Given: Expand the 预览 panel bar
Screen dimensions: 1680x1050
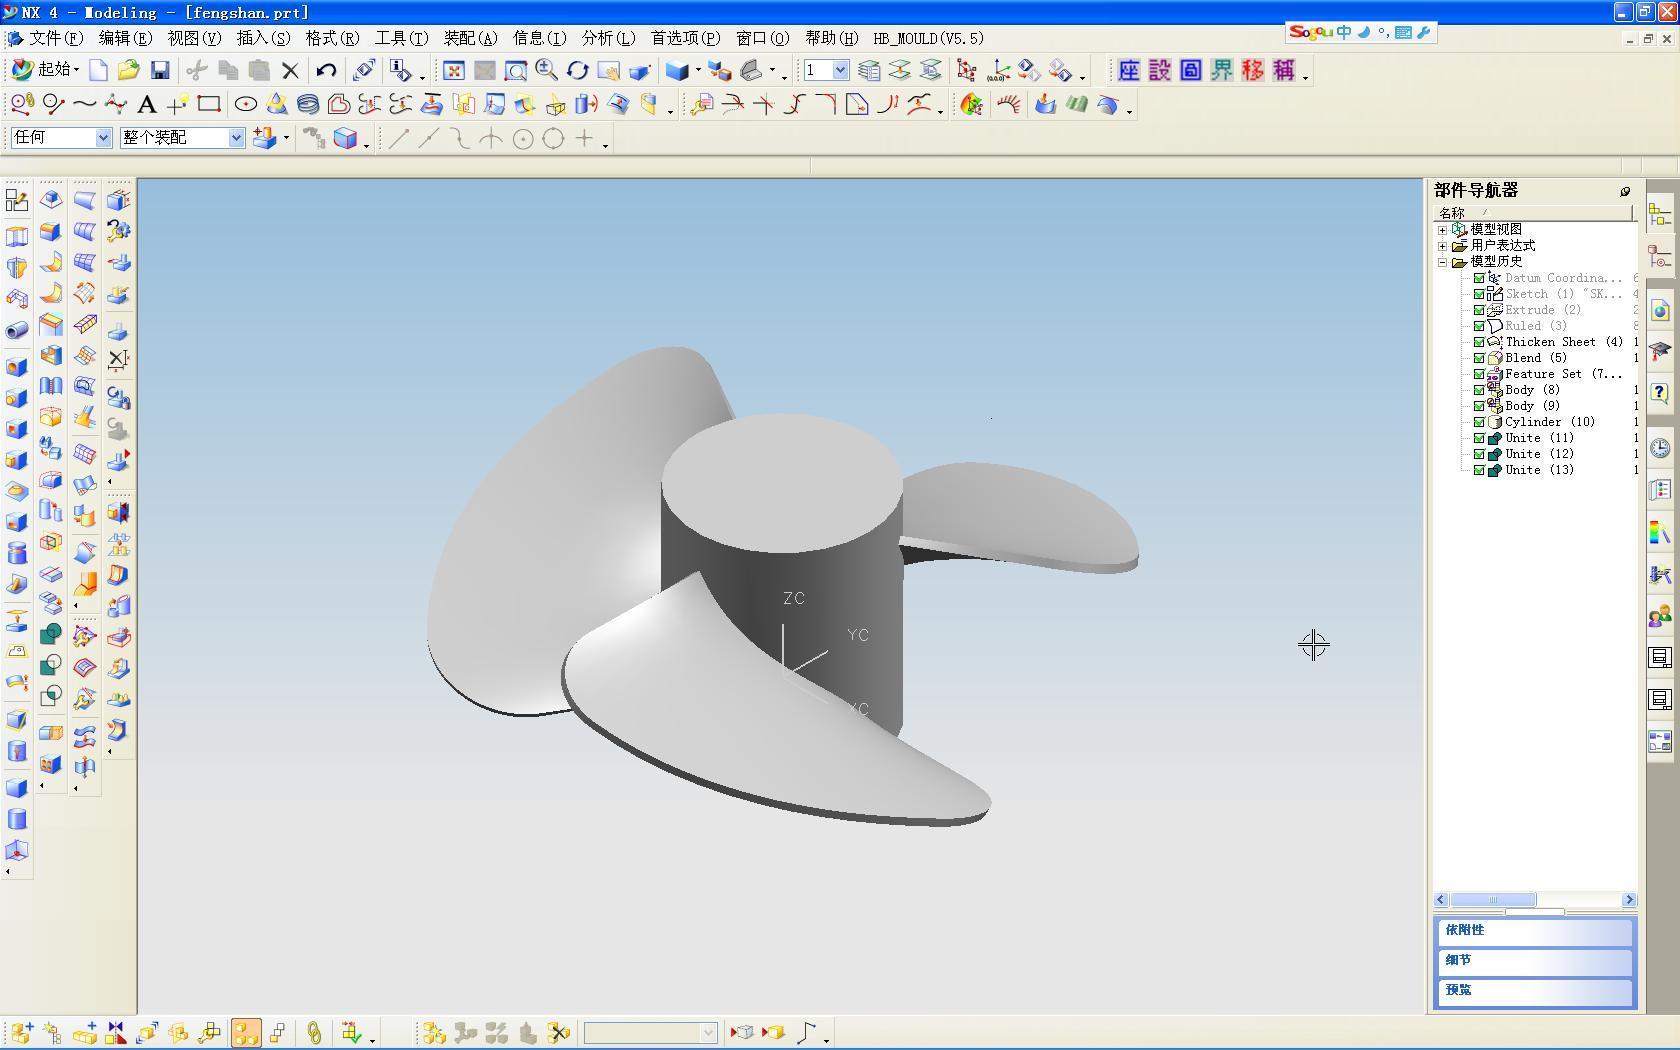Looking at the screenshot, I should (x=1535, y=991).
